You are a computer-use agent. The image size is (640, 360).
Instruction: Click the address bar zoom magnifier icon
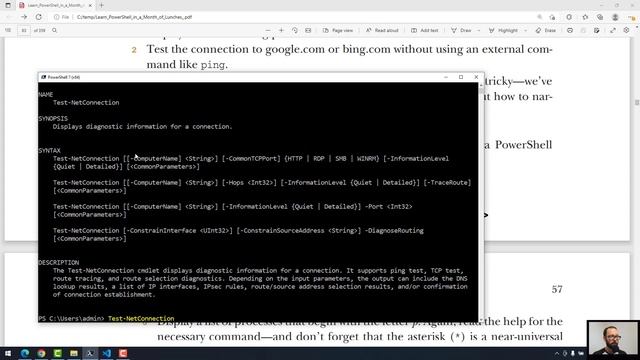pos(540,17)
